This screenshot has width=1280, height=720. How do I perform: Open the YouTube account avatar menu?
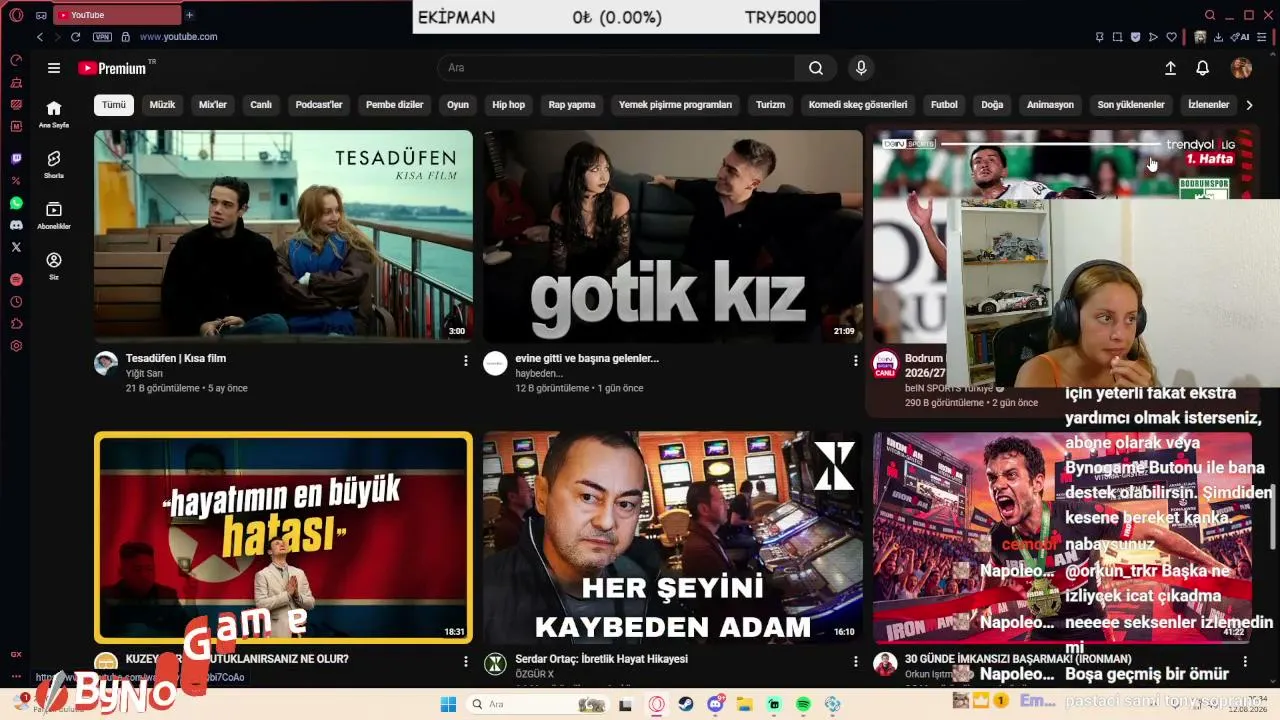point(1241,68)
